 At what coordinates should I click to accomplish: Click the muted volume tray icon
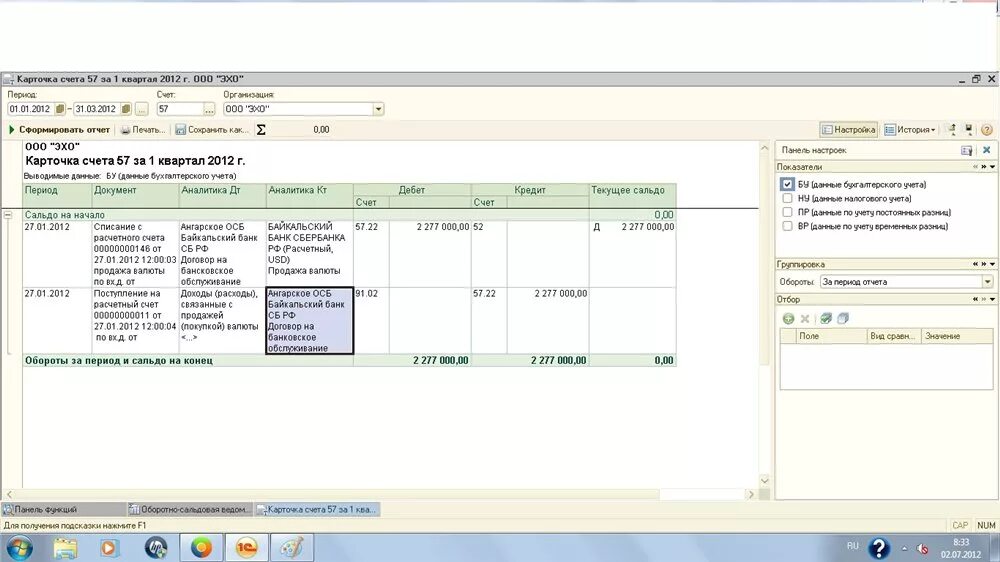[x=922, y=549]
